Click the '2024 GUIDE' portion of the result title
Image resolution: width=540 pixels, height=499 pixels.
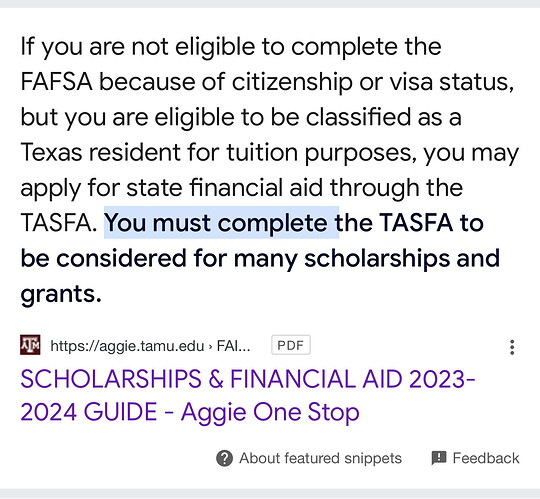(x=89, y=412)
